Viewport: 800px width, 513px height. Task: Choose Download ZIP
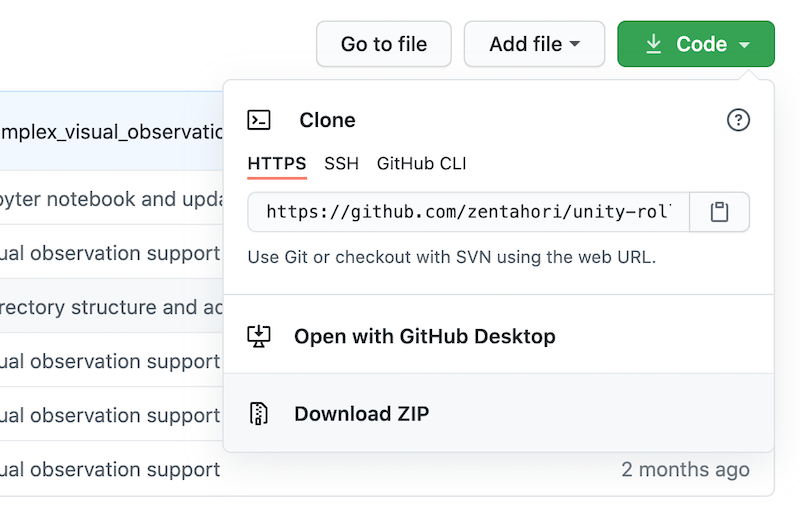pos(498,413)
